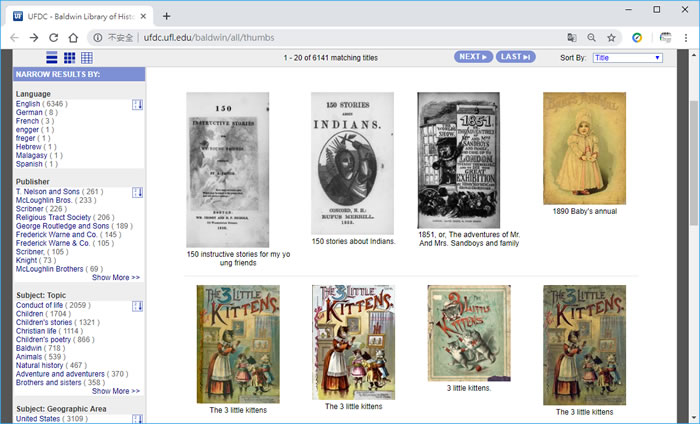Open green '3 little kittens.' cover thumbnail
The width and height of the screenshot is (700, 424).
coord(469,333)
